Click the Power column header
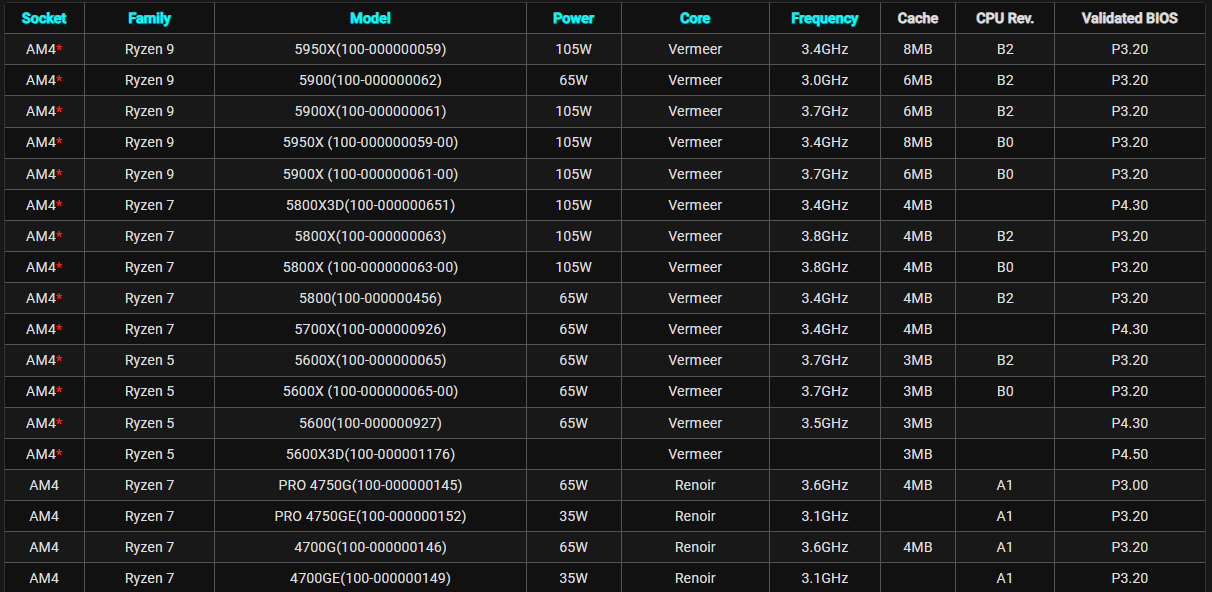The width and height of the screenshot is (1212, 592). (574, 18)
